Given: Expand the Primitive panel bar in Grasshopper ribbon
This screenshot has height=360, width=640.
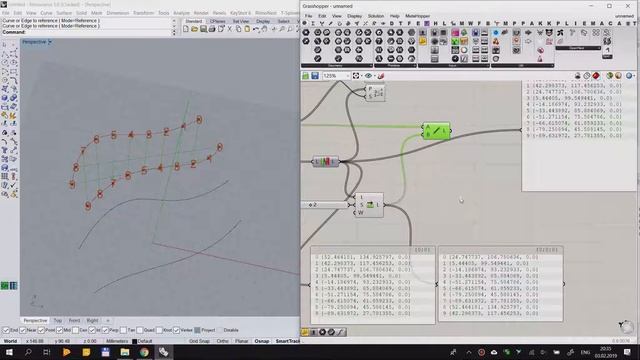Looking at the screenshot, I should (394, 65).
